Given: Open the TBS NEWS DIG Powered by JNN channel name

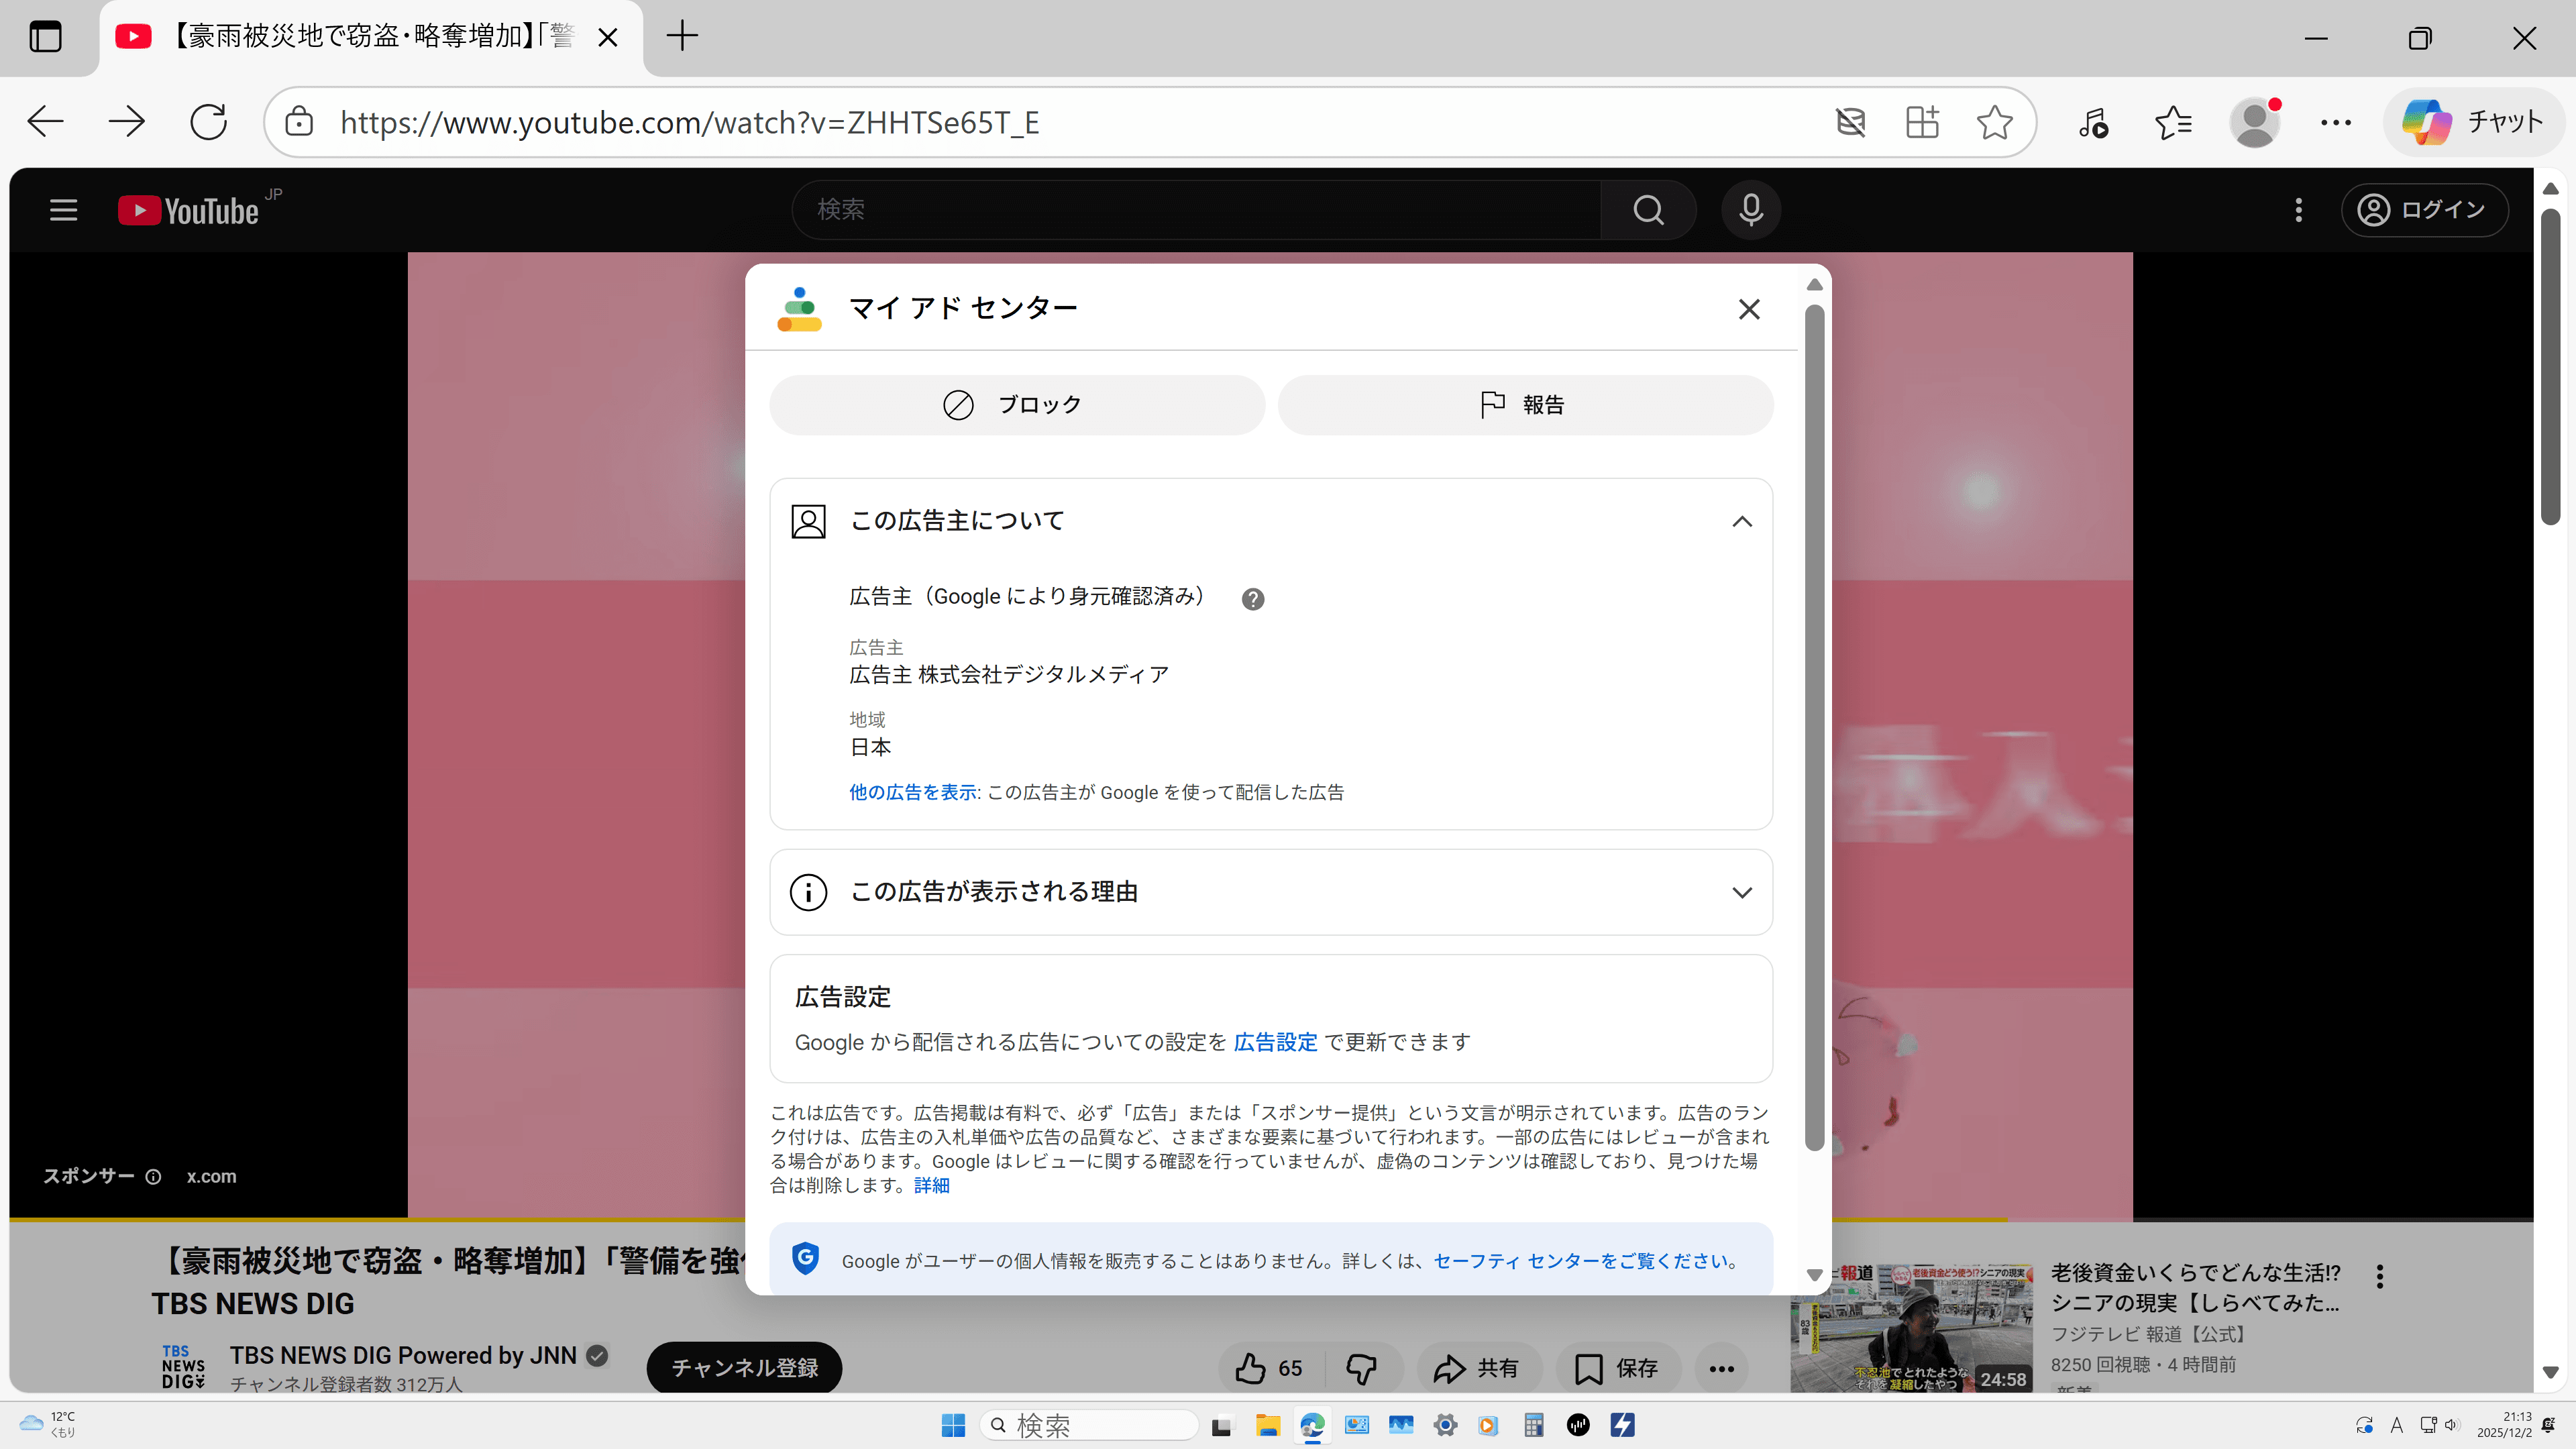Looking at the screenshot, I should (403, 1355).
